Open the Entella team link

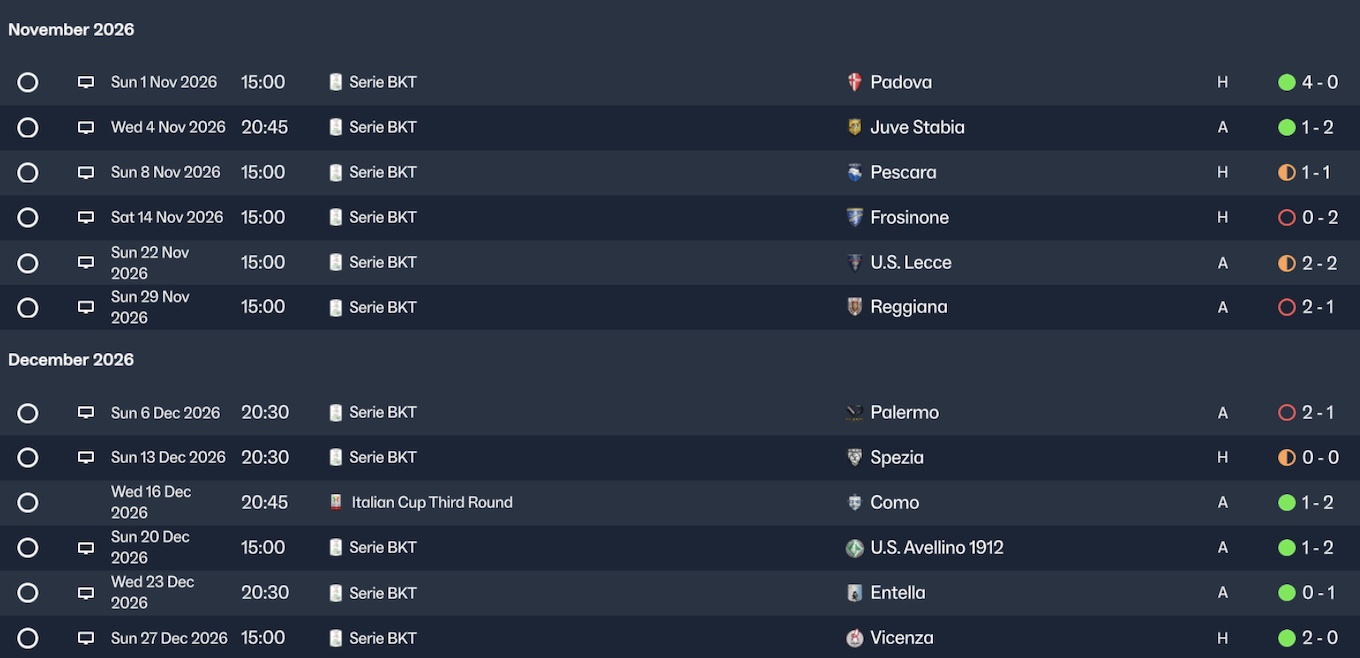(x=897, y=593)
